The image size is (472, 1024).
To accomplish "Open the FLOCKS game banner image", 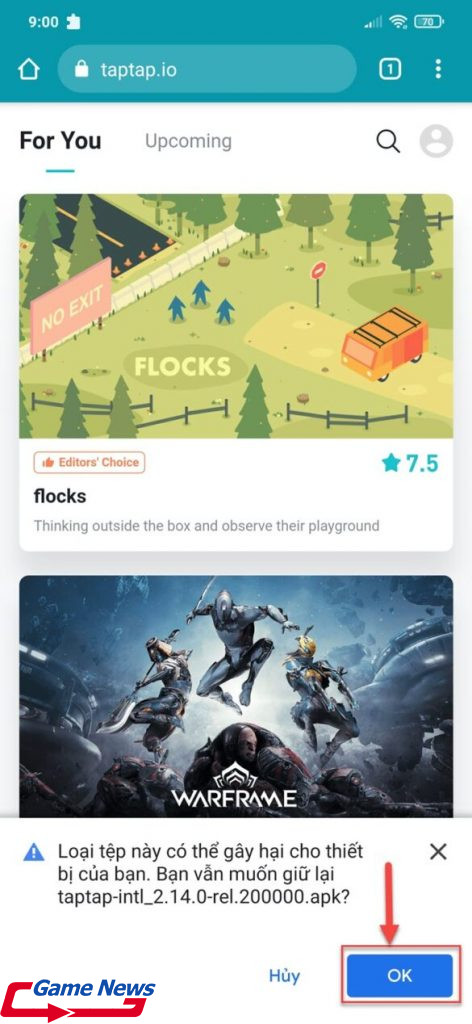I will coord(236,316).
